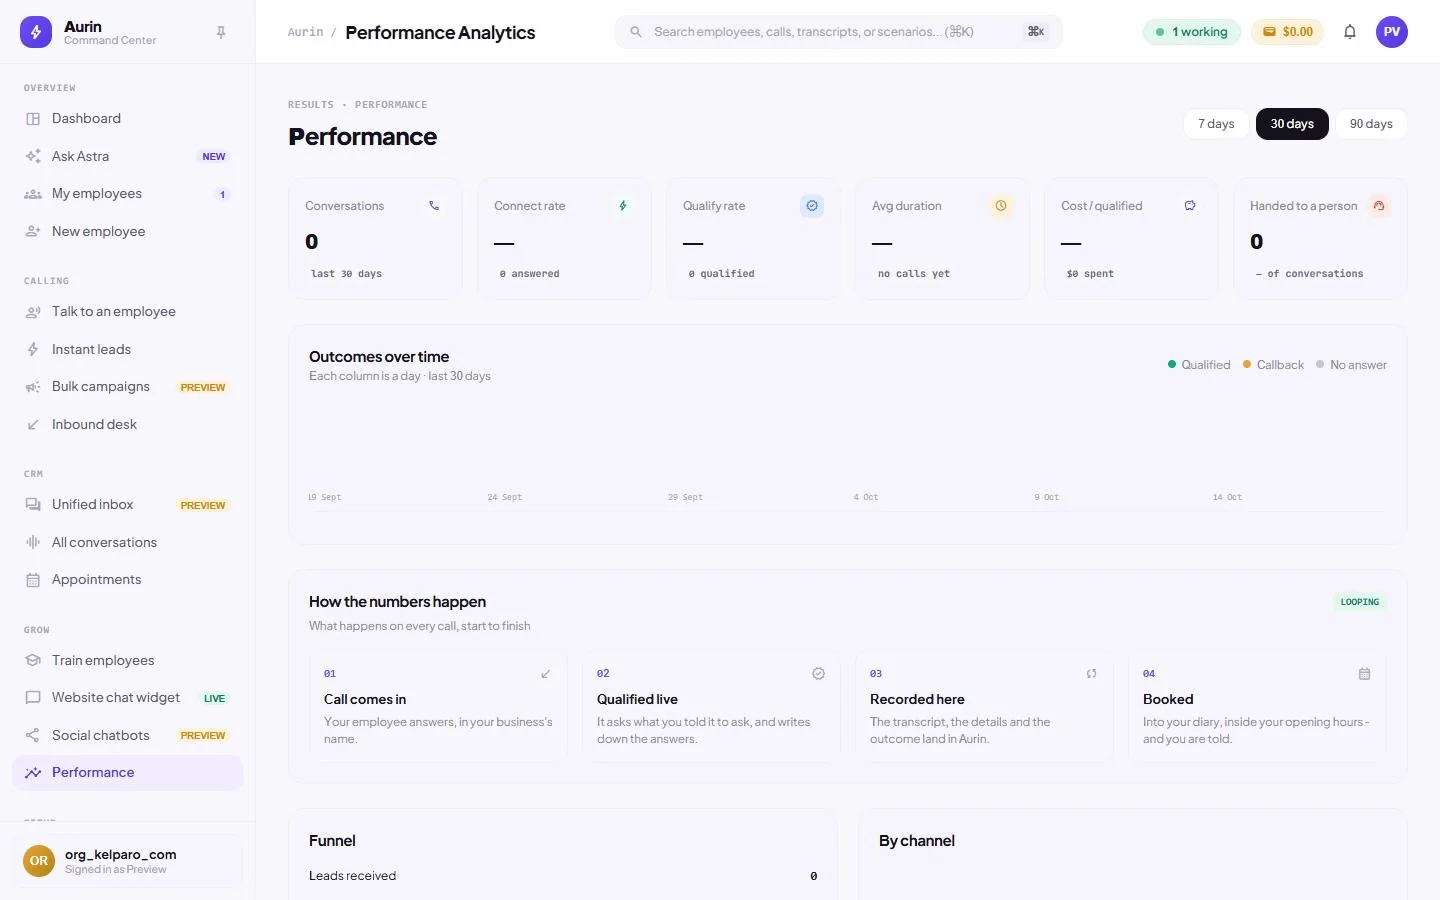Screen dimensions: 1440x900
Task: Go to My employees
Action: pos(127,194)
